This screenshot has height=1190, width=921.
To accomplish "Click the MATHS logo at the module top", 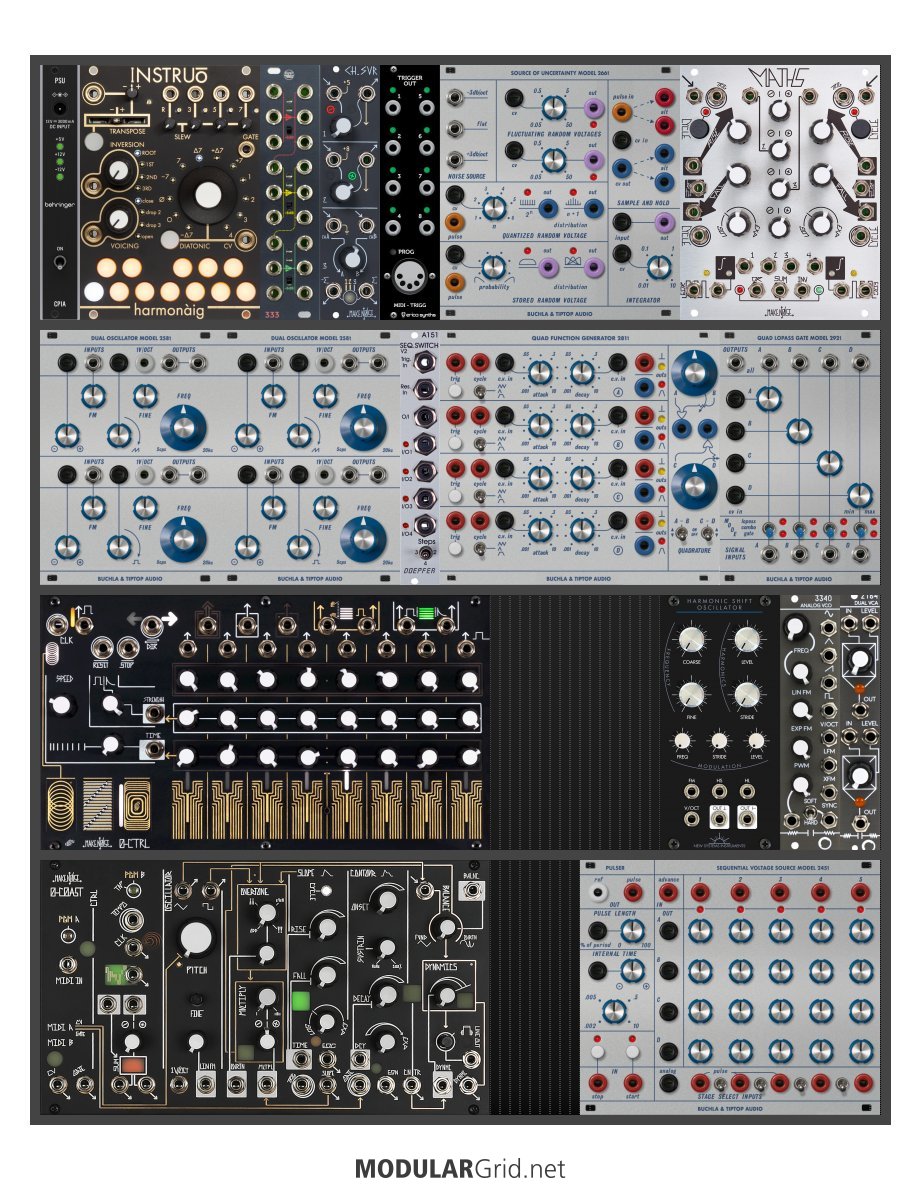I will 780,77.
